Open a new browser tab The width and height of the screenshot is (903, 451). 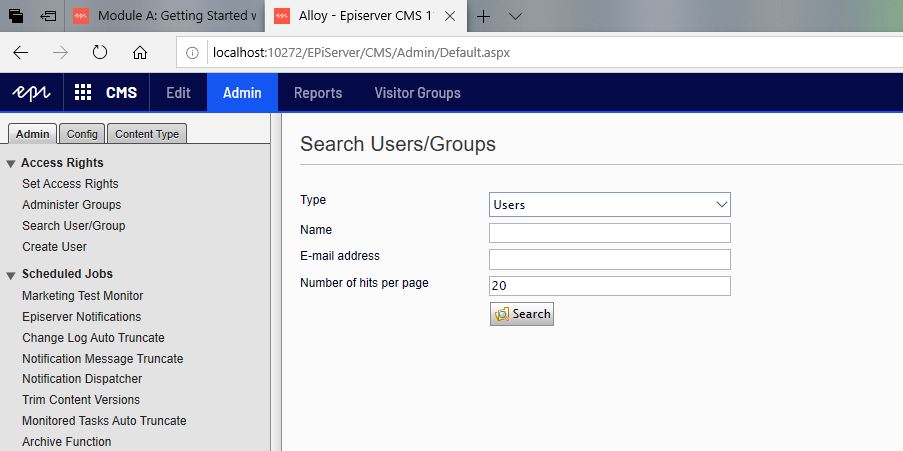coord(483,16)
